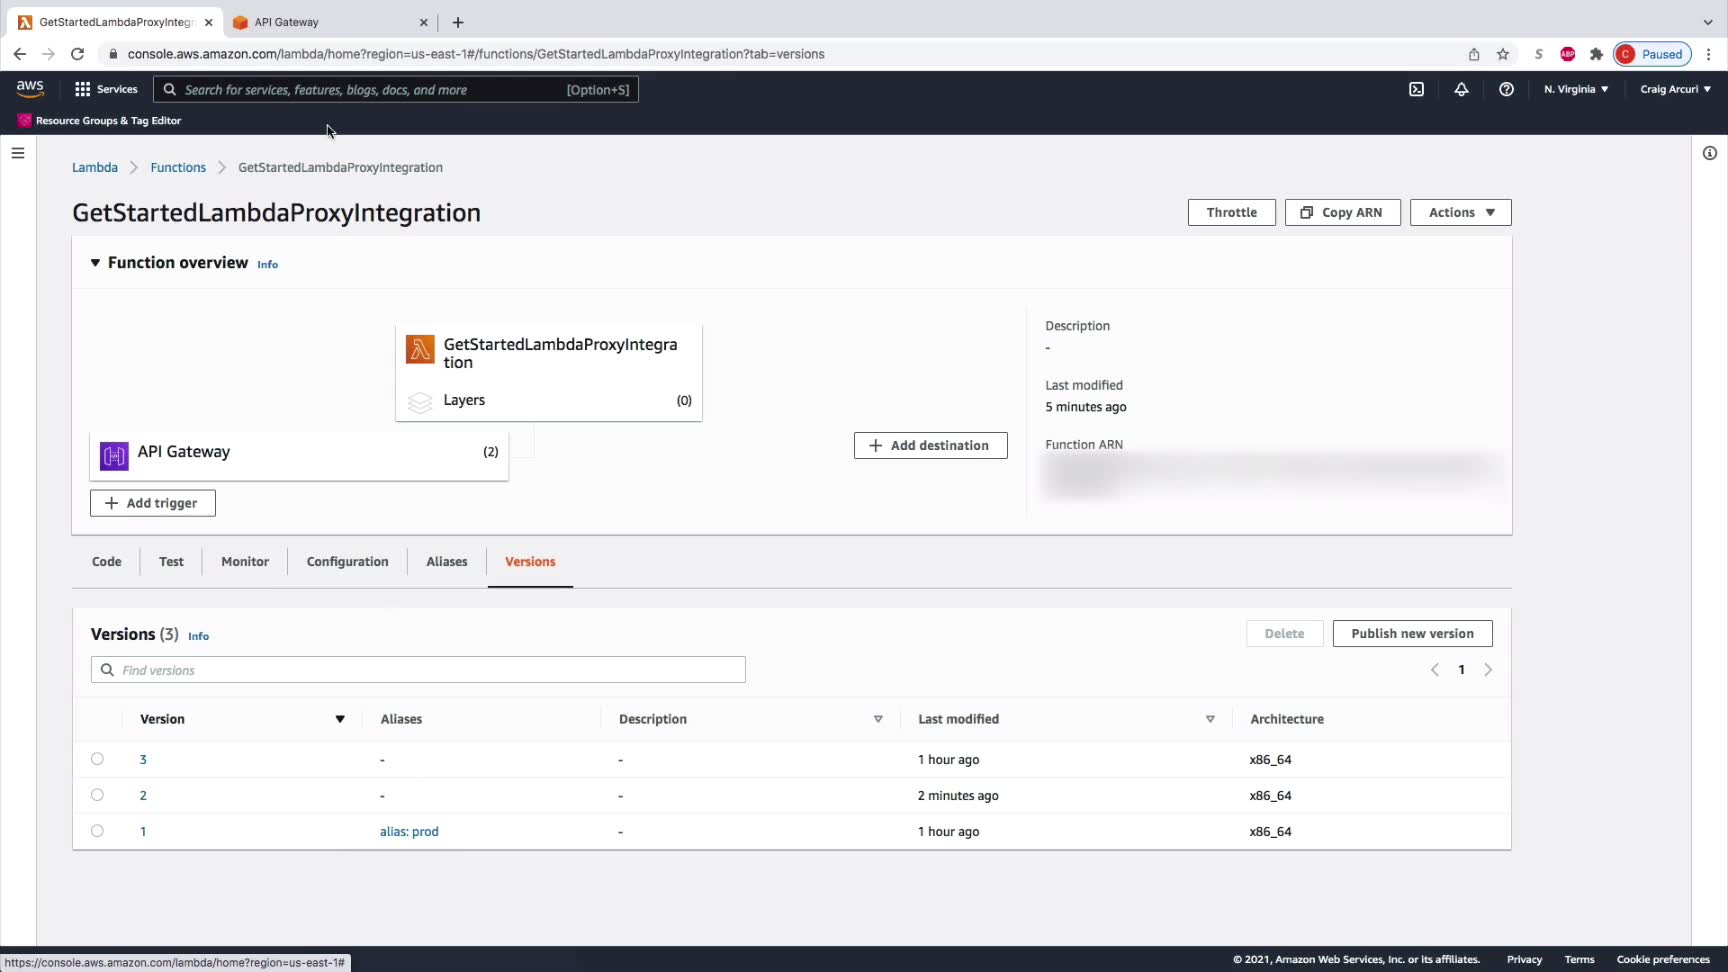Click the Lambda function icon in overview
Image resolution: width=1728 pixels, height=972 pixels.
coord(420,350)
